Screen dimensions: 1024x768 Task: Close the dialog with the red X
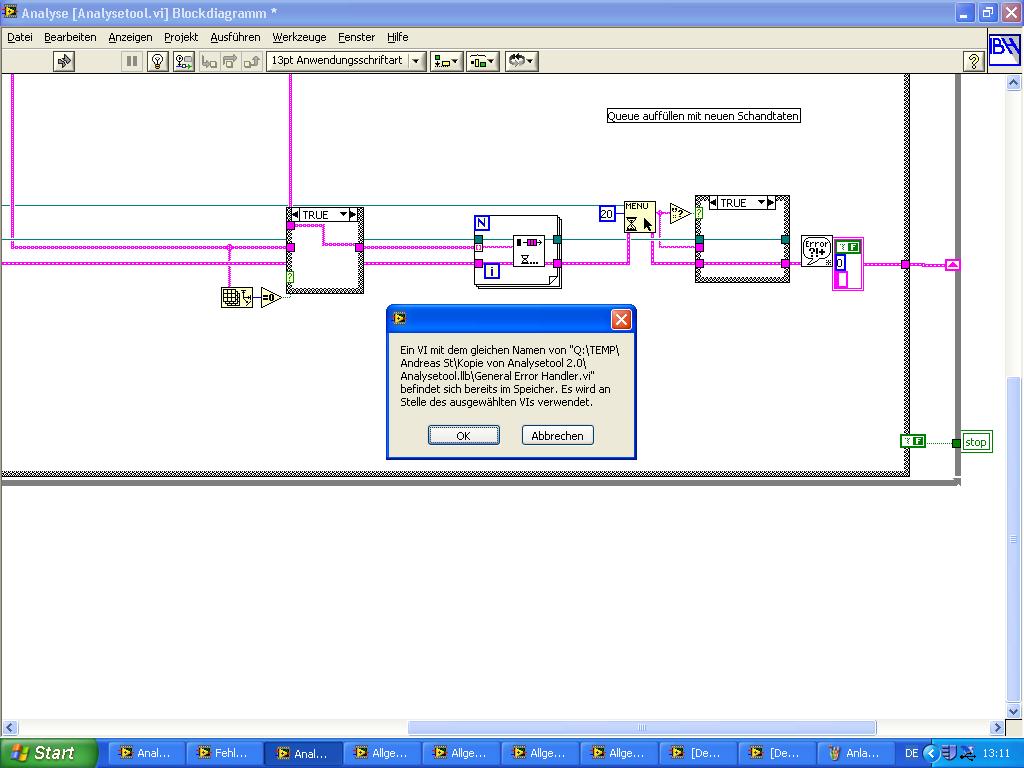click(620, 319)
